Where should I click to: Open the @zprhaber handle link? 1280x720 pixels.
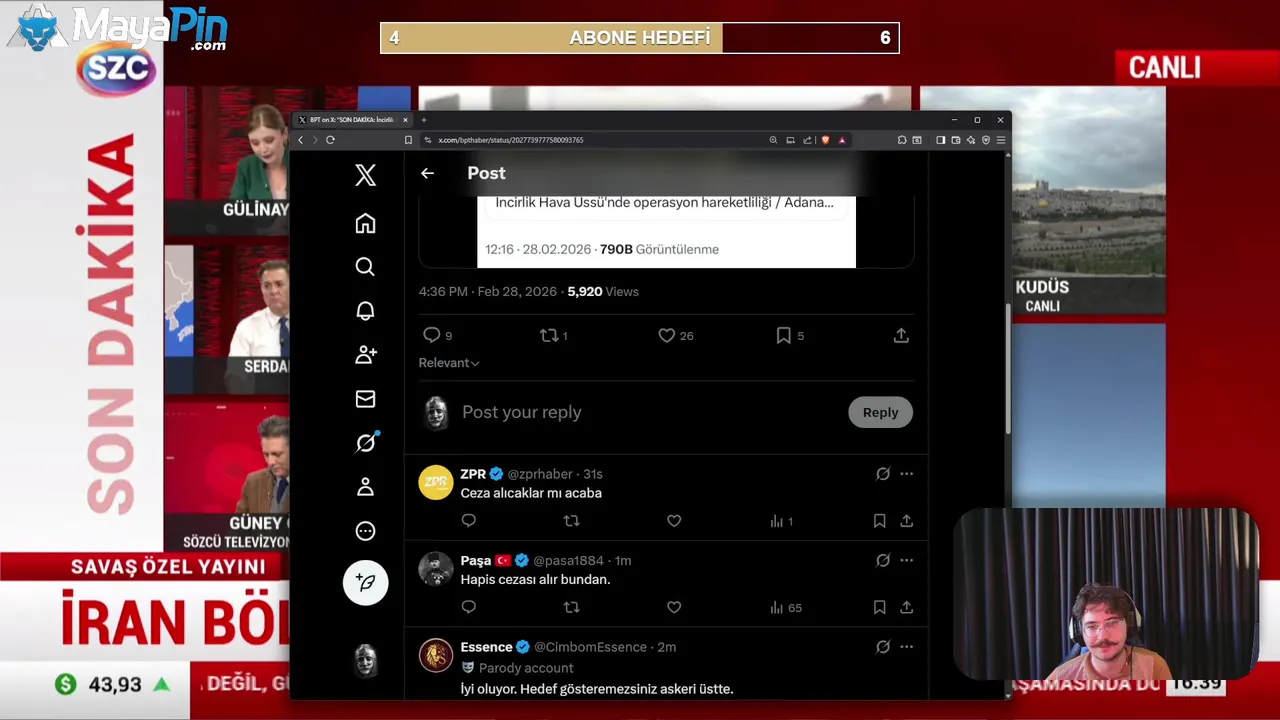(540, 474)
